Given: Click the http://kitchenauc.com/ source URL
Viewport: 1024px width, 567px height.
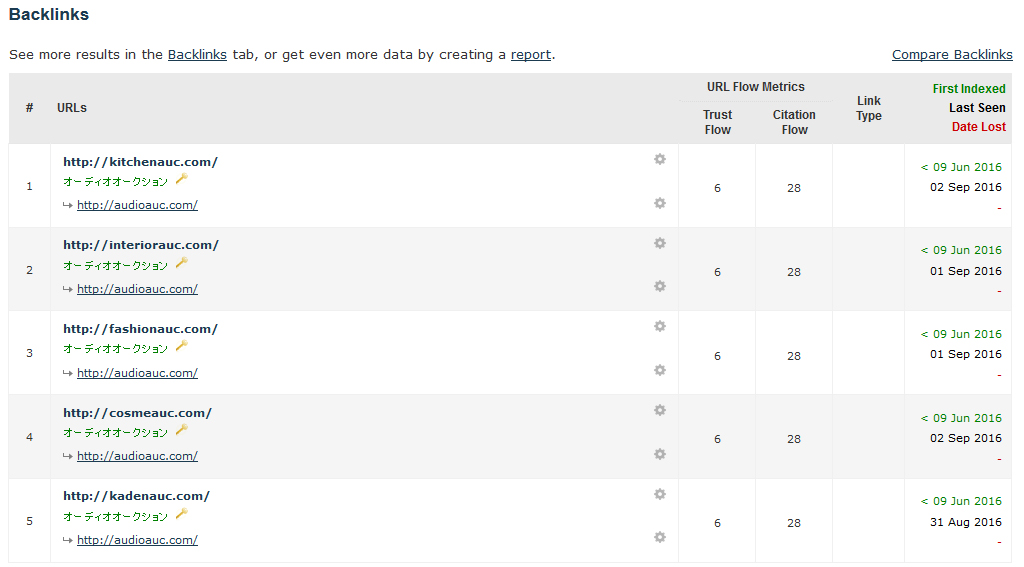Looking at the screenshot, I should [140, 162].
